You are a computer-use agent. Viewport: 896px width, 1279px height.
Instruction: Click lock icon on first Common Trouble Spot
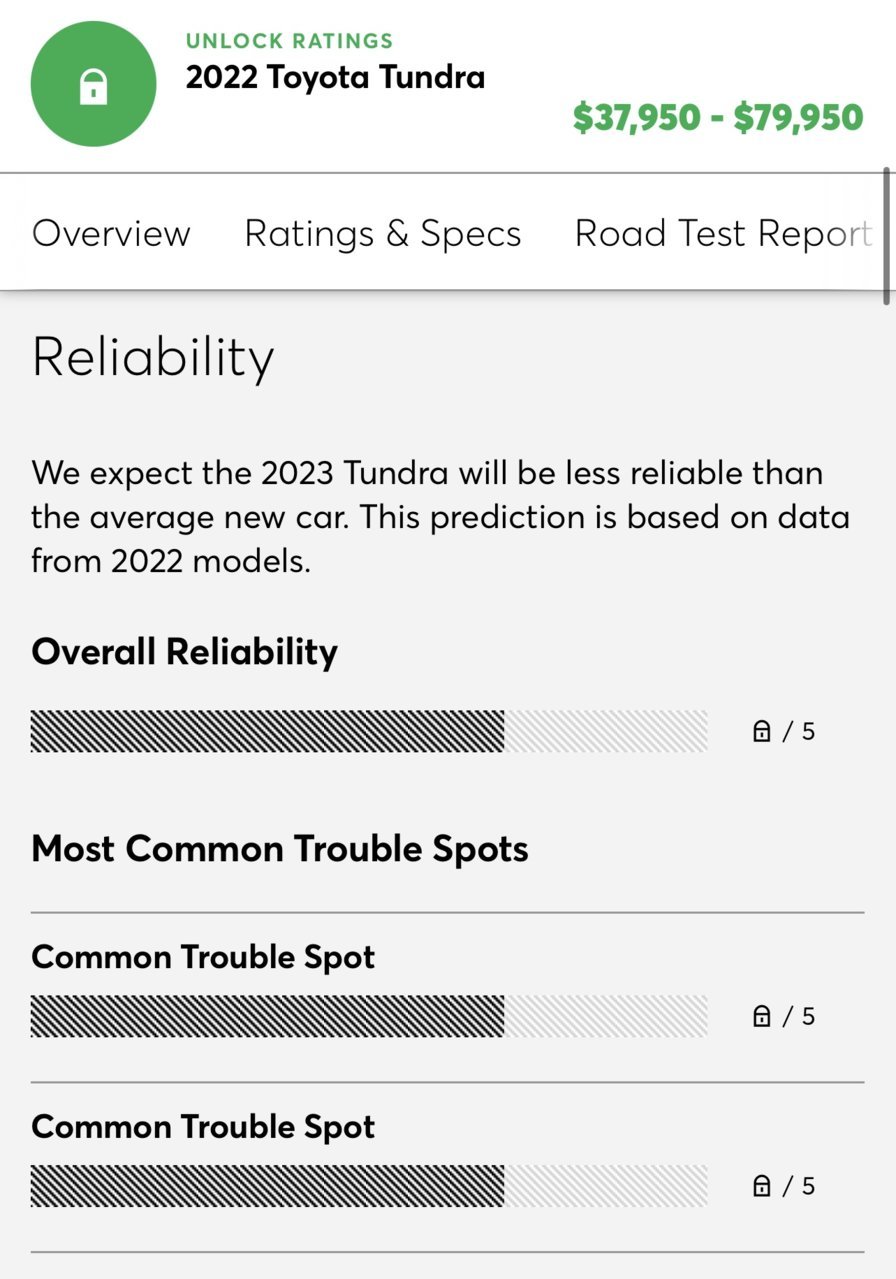(x=761, y=1016)
